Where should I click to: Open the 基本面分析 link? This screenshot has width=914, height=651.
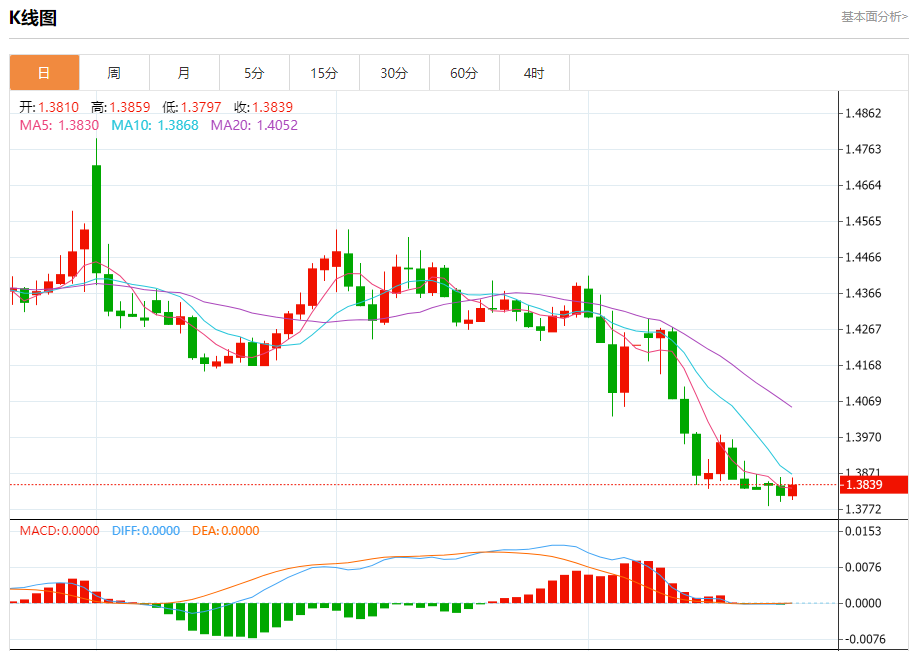click(873, 17)
